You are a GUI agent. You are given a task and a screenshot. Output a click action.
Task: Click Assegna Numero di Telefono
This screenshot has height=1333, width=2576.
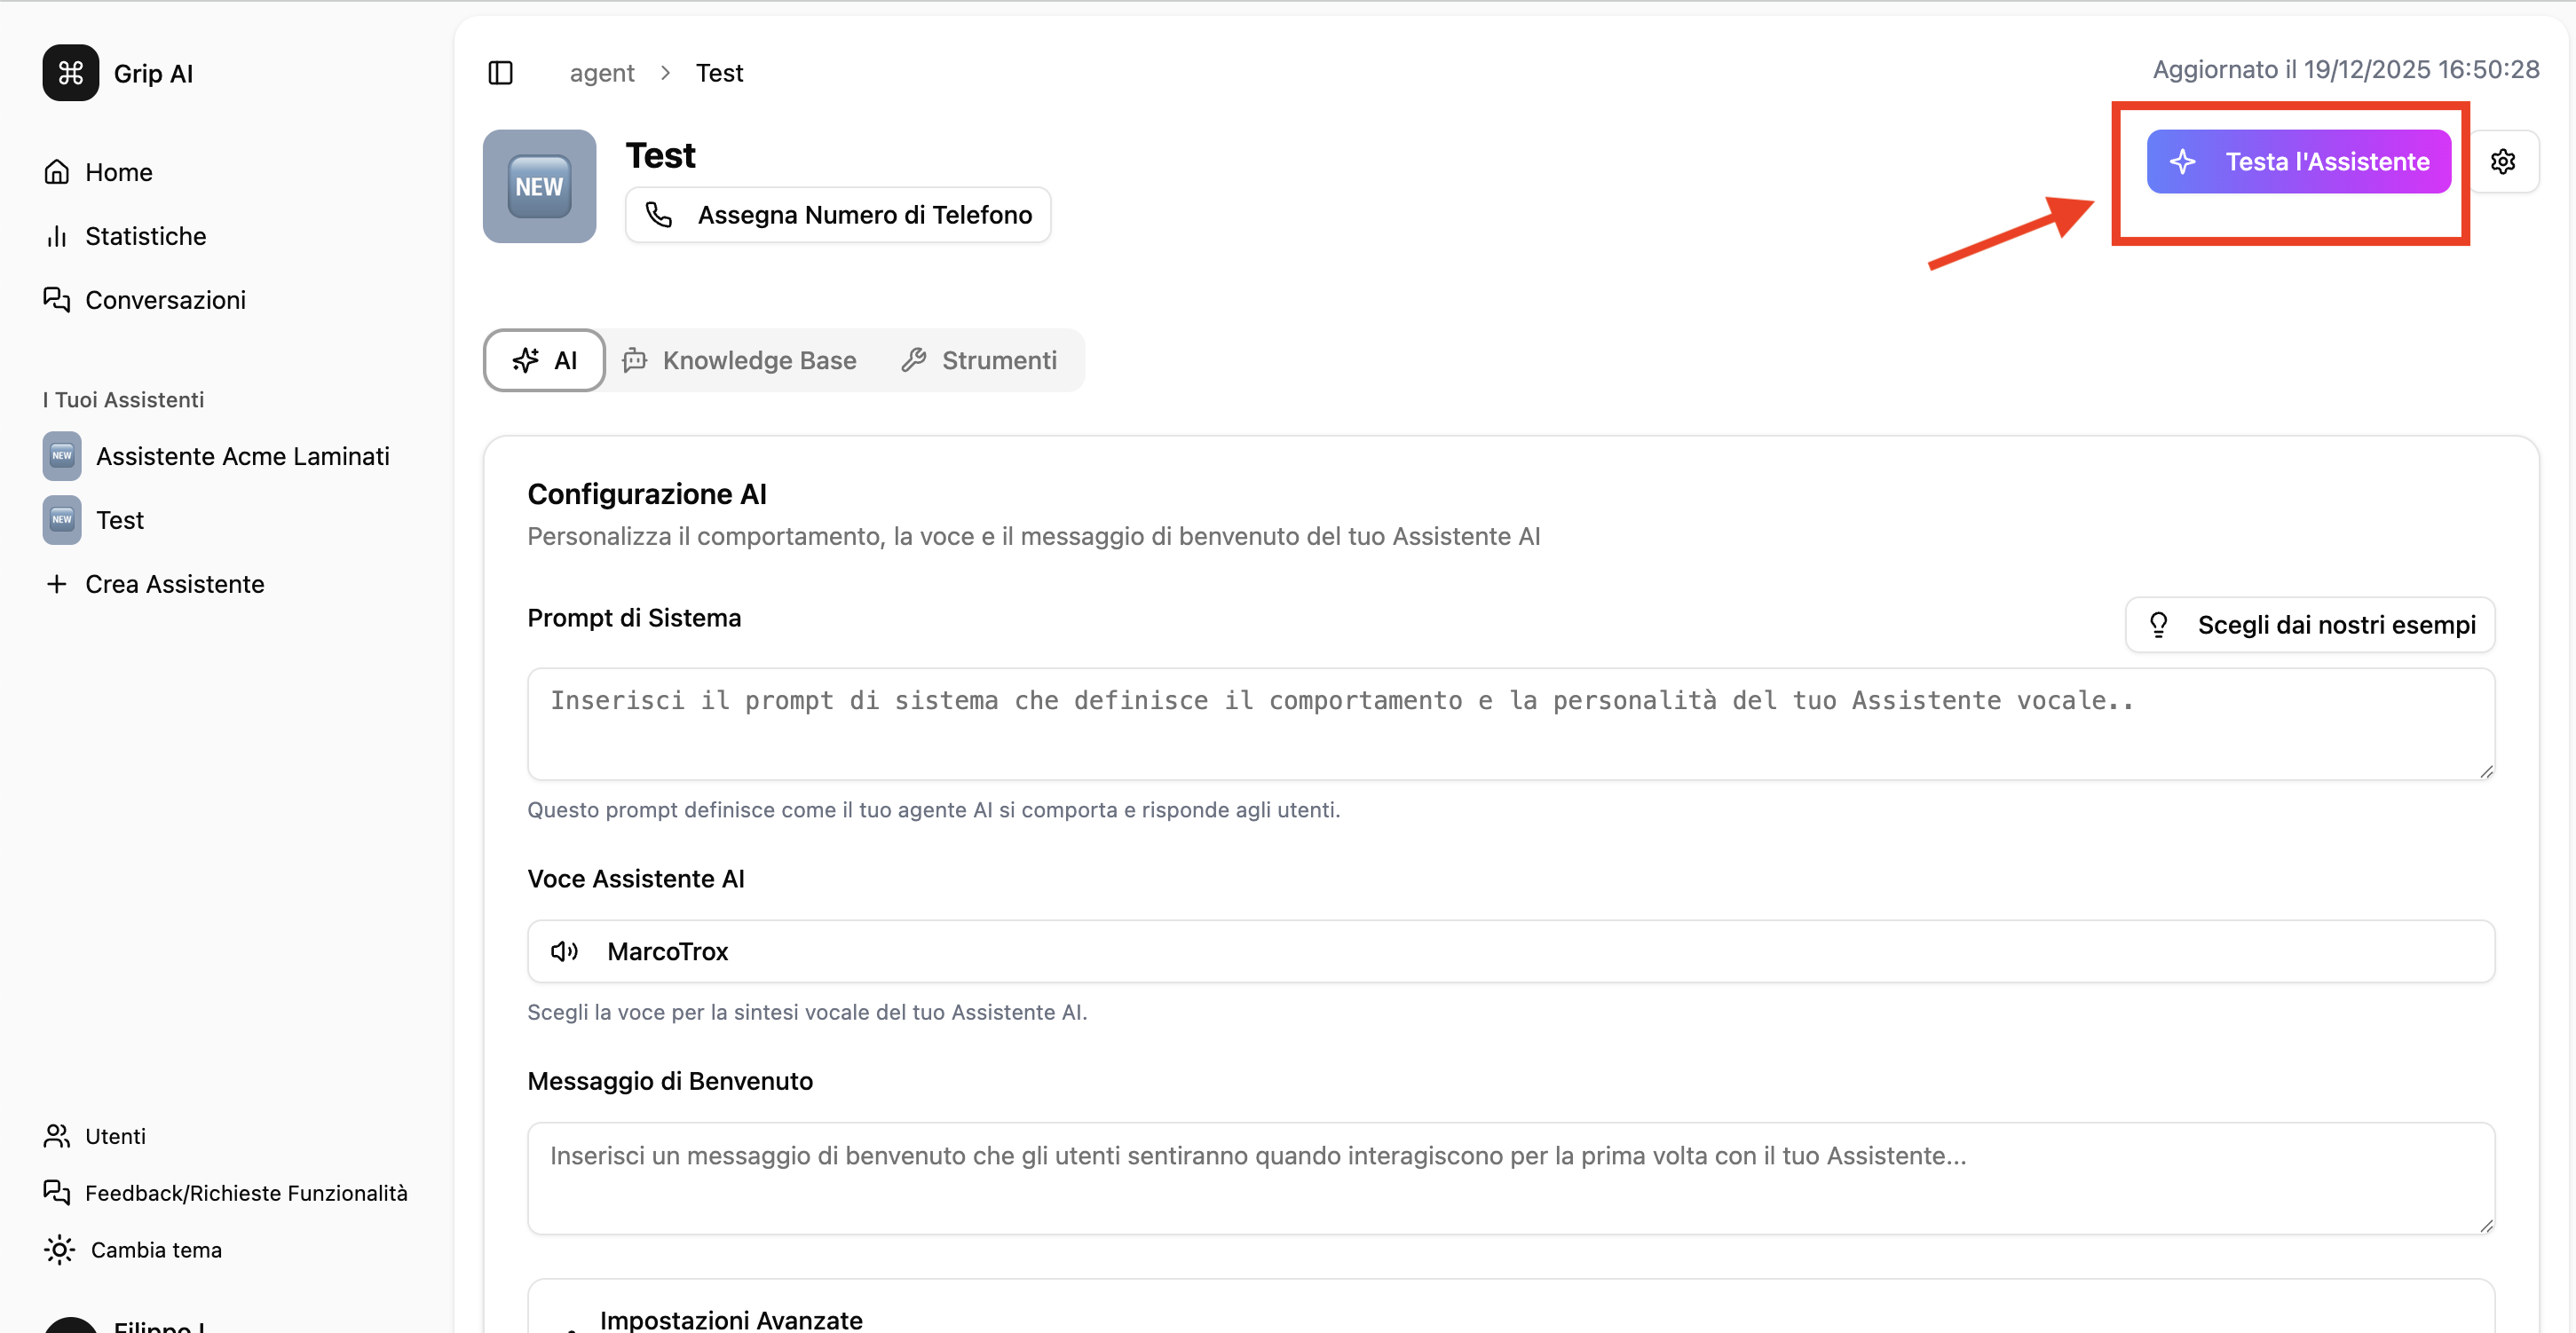[x=838, y=214]
